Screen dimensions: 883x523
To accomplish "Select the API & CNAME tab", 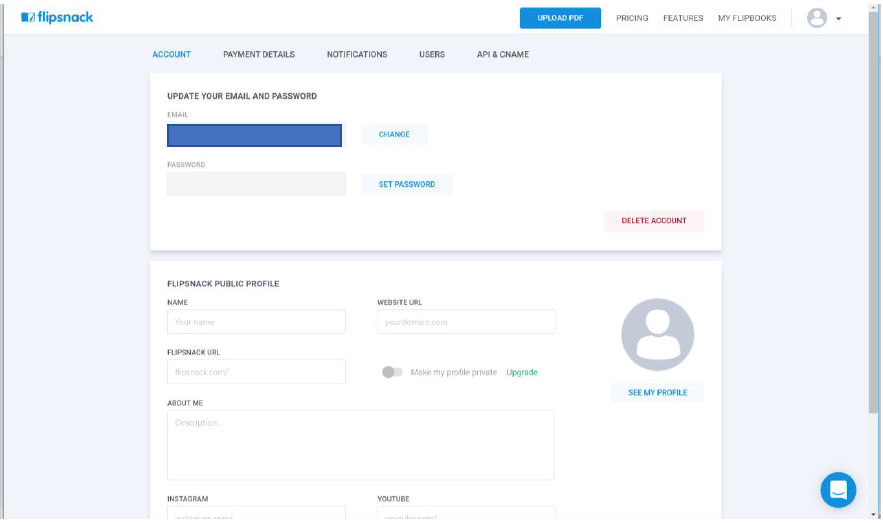I will [x=502, y=55].
